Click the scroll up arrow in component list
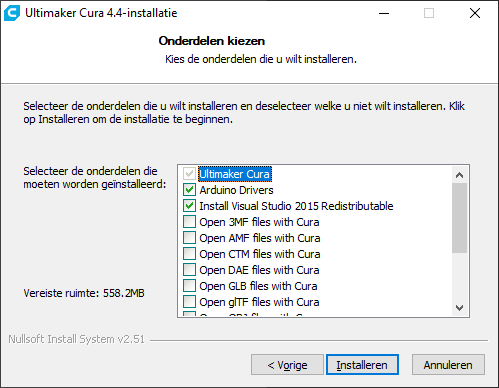The image size is (499, 388). click(460, 175)
